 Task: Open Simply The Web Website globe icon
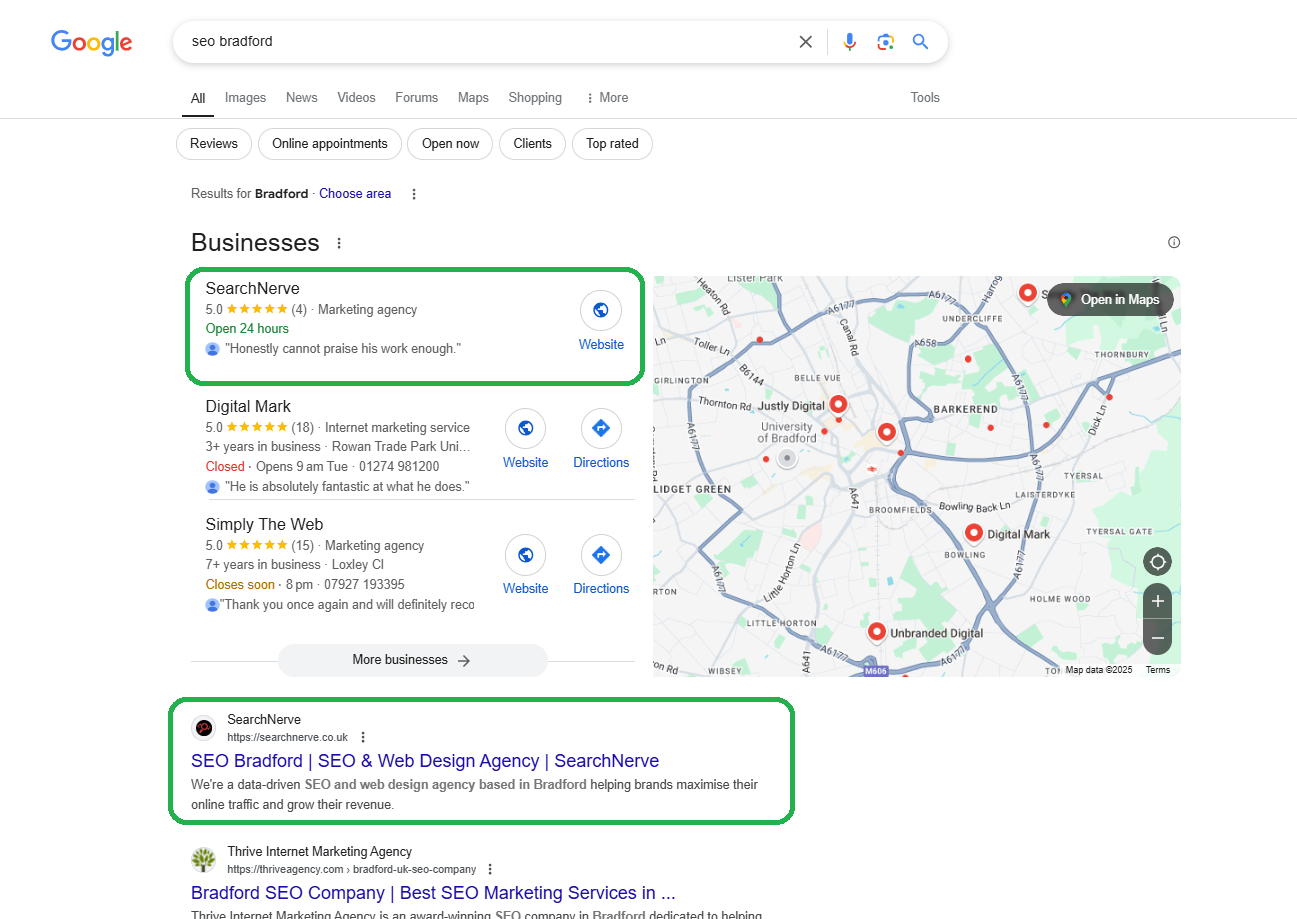tap(525, 555)
